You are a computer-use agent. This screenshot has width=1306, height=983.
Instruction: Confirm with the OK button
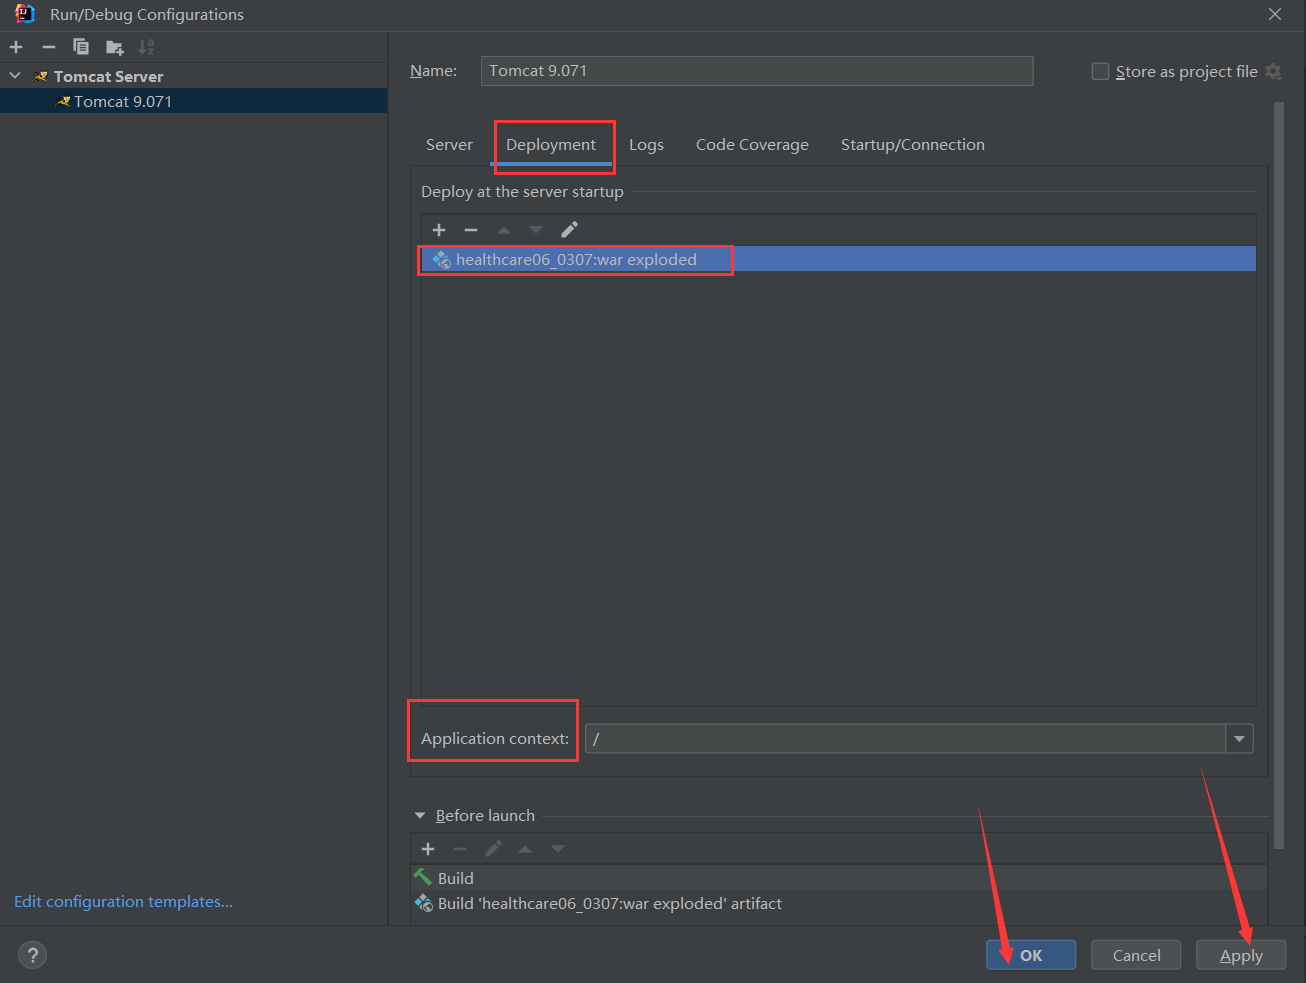1031,955
